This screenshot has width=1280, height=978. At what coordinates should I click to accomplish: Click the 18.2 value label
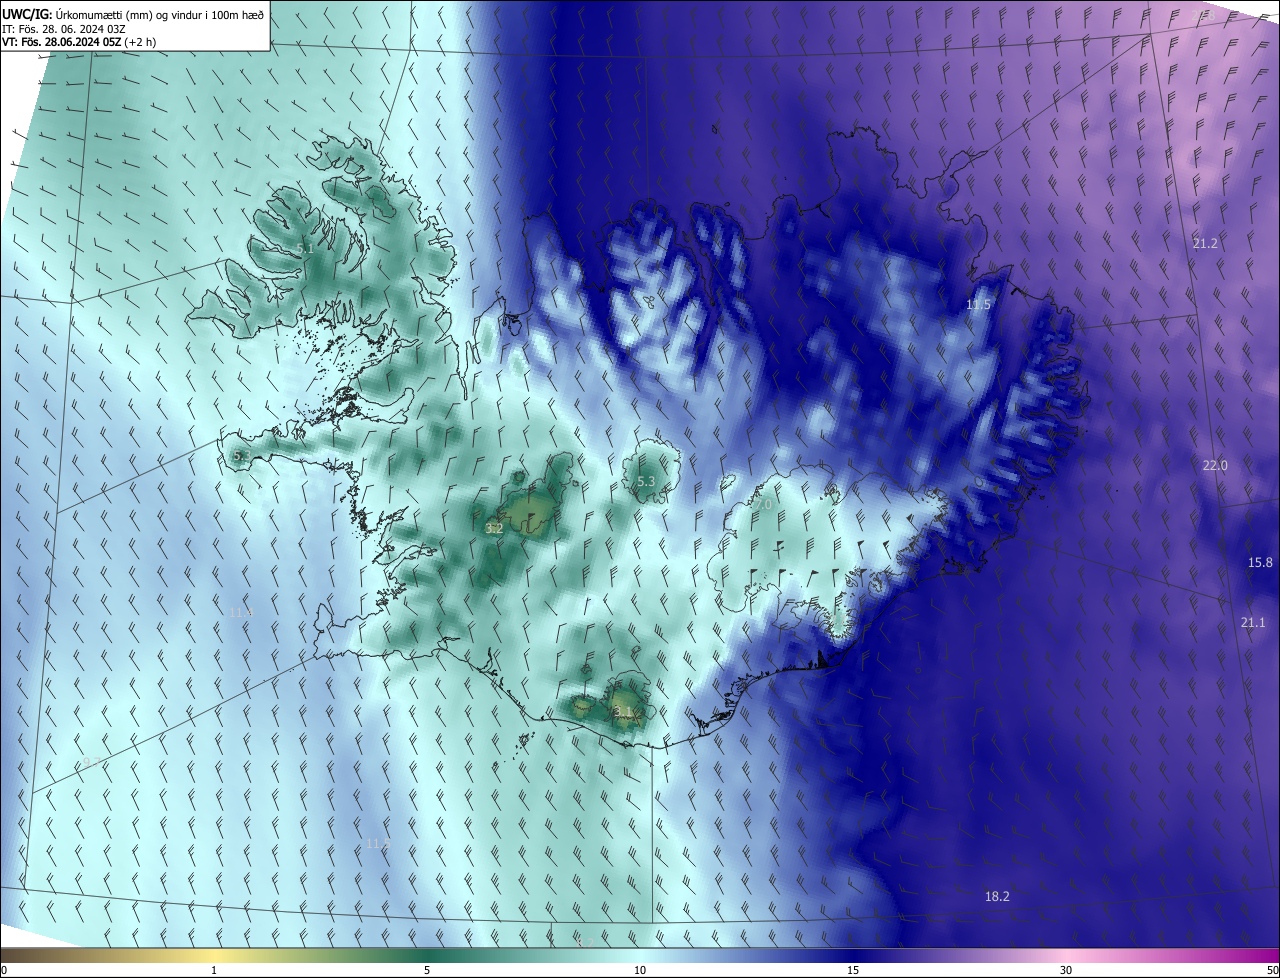point(997,897)
